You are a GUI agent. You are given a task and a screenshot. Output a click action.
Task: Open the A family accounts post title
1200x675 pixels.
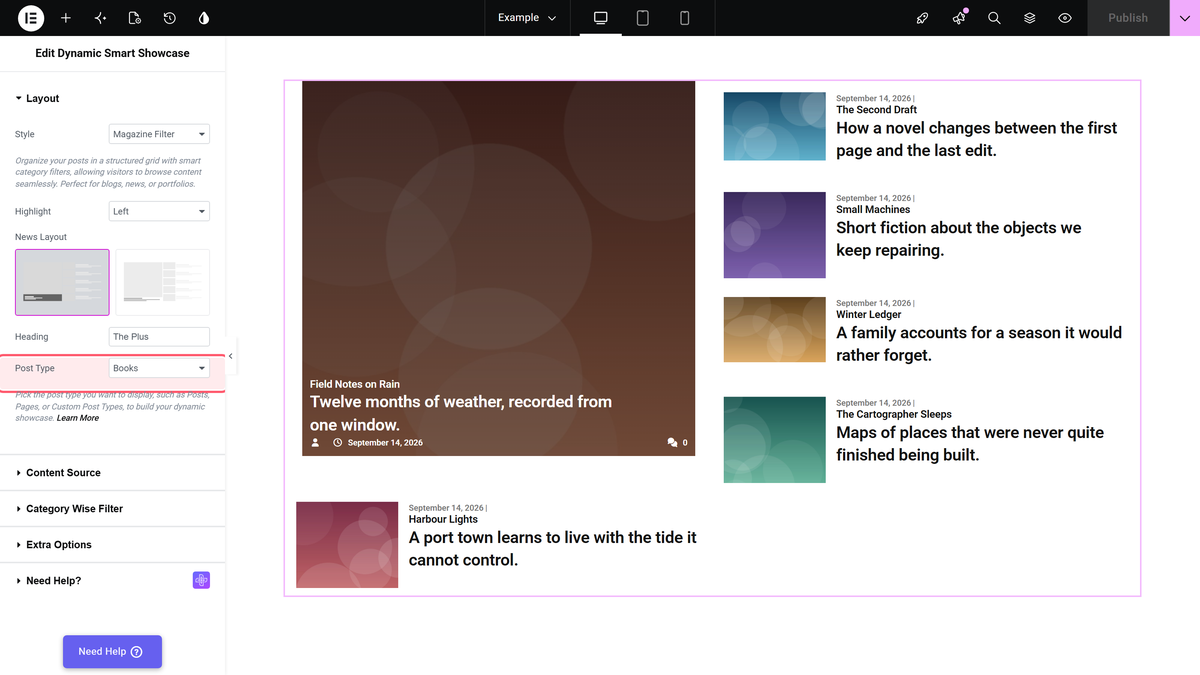(x=979, y=344)
